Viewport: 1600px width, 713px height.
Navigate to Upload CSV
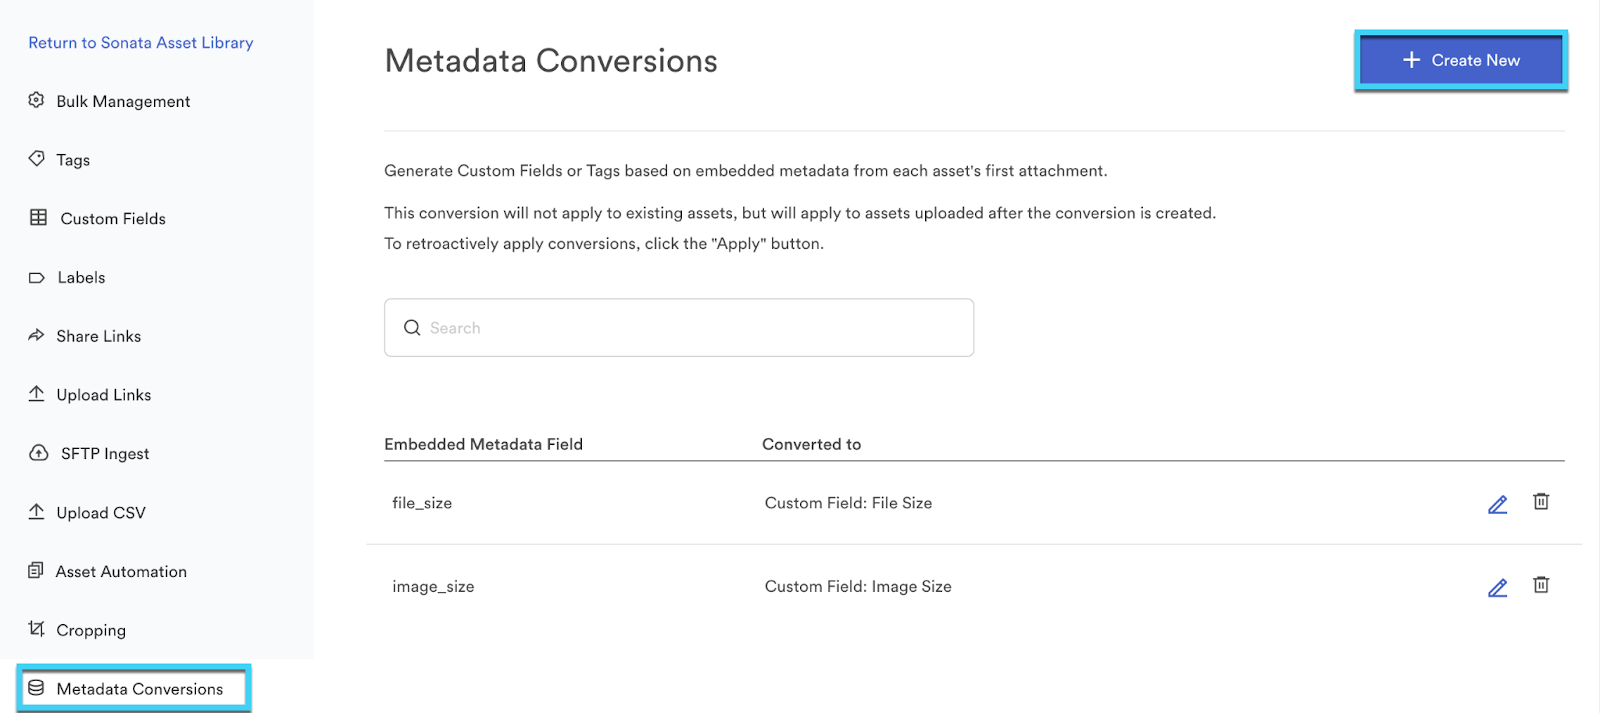100,513
